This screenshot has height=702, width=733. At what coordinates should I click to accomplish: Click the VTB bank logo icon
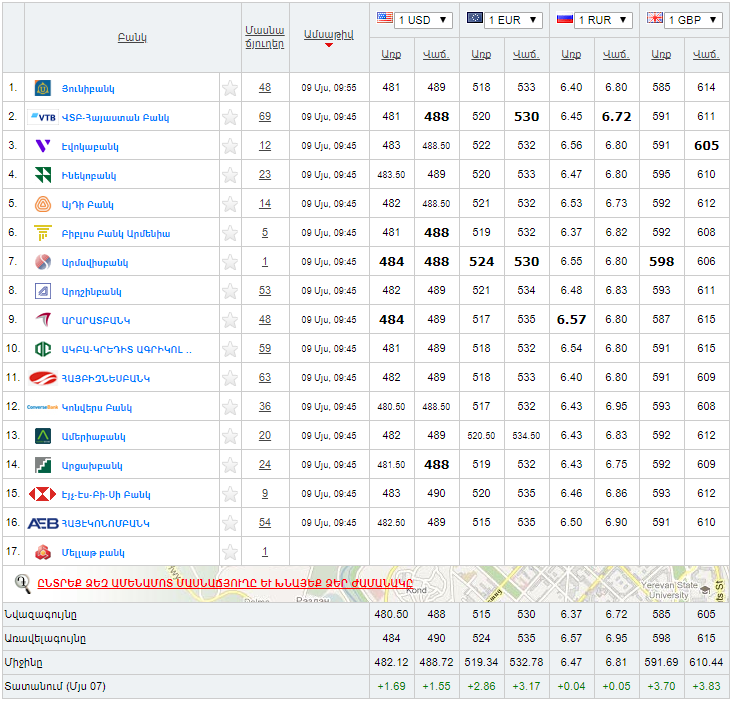(44, 117)
